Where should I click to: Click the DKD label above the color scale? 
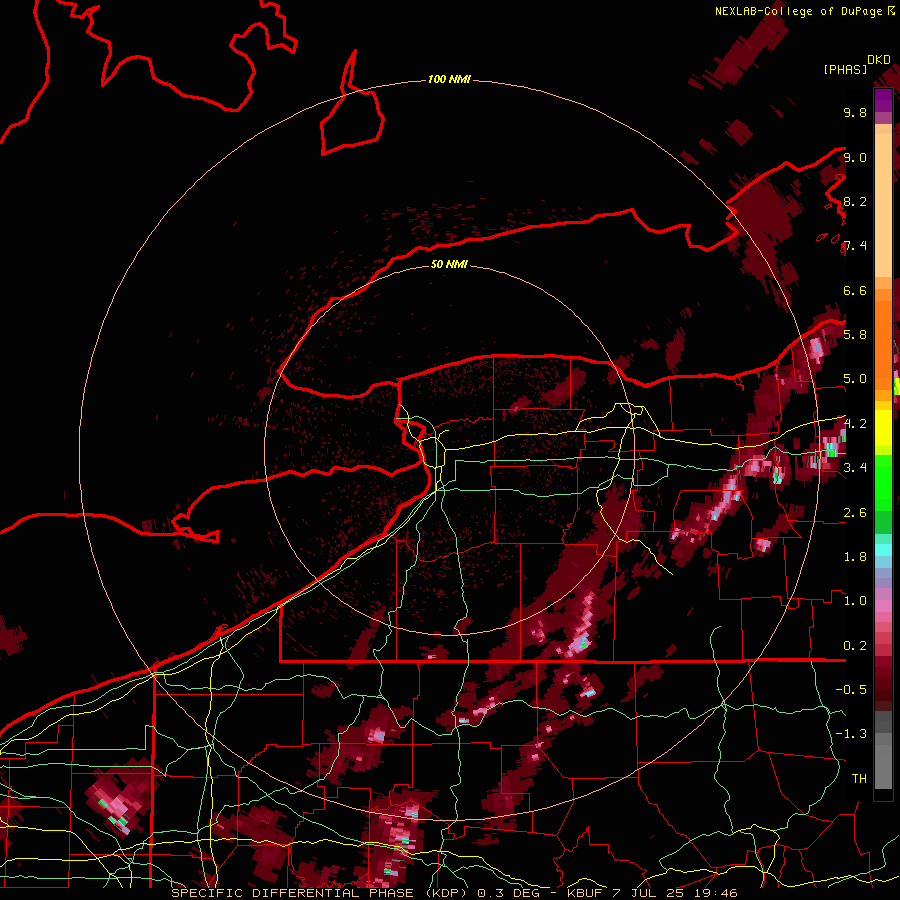click(879, 60)
